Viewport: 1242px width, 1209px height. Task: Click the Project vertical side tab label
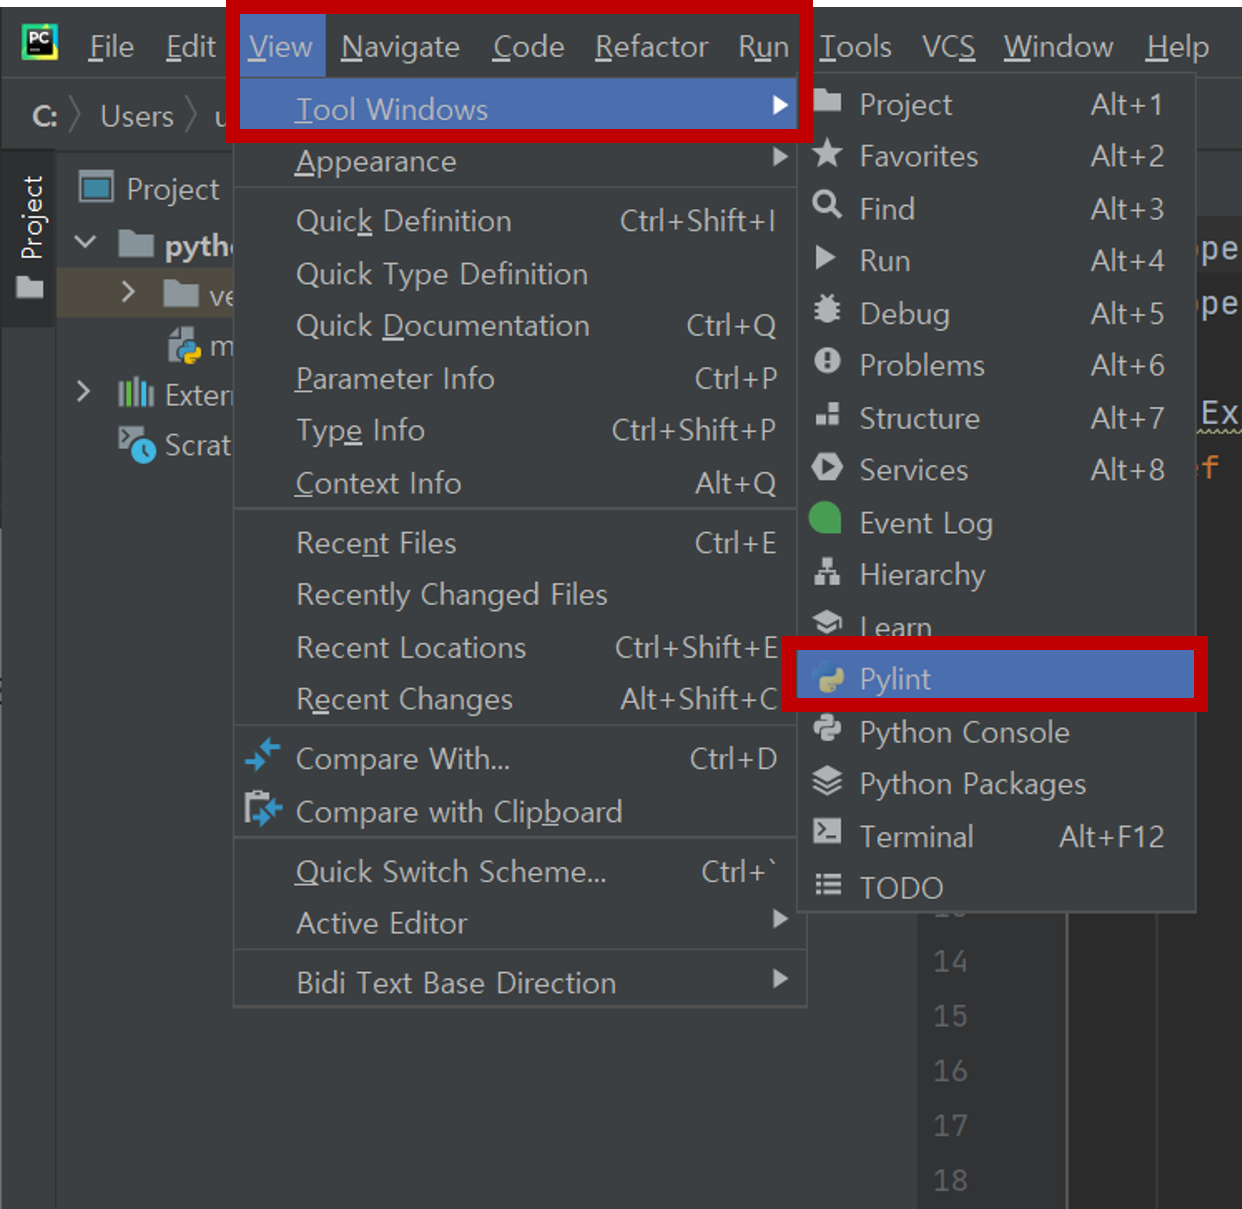point(32,217)
